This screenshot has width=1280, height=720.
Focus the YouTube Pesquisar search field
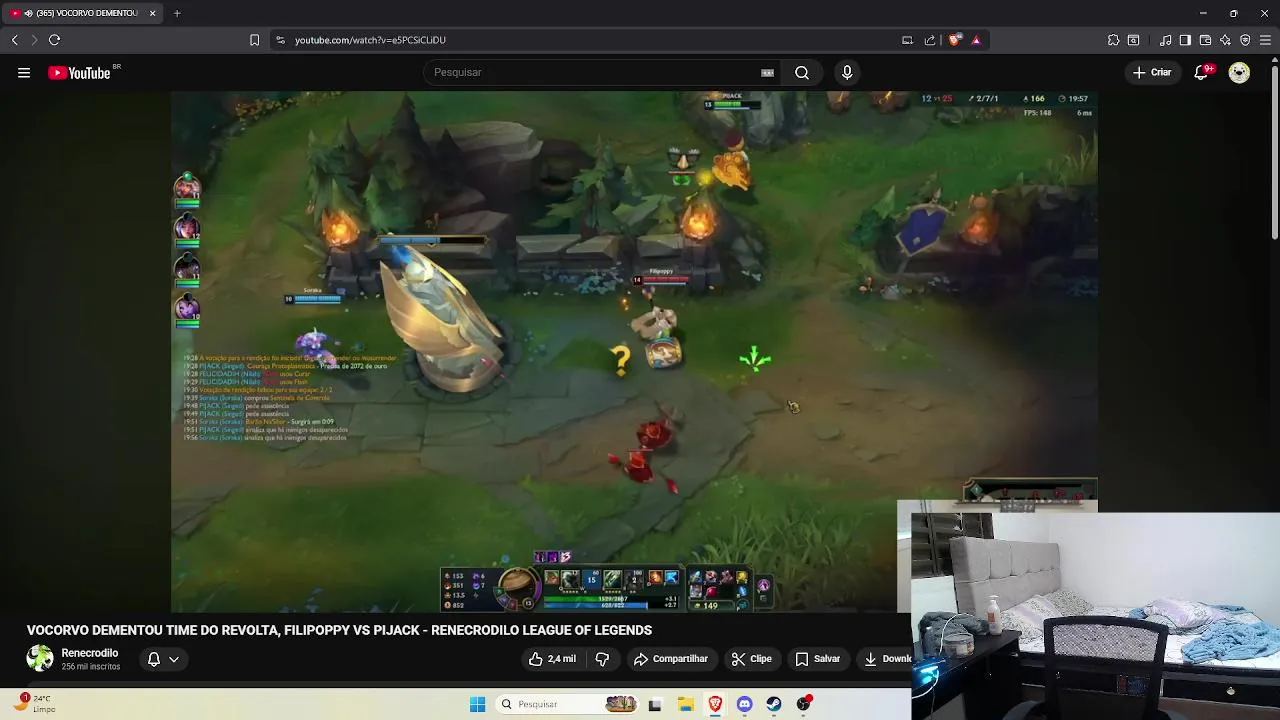595,72
